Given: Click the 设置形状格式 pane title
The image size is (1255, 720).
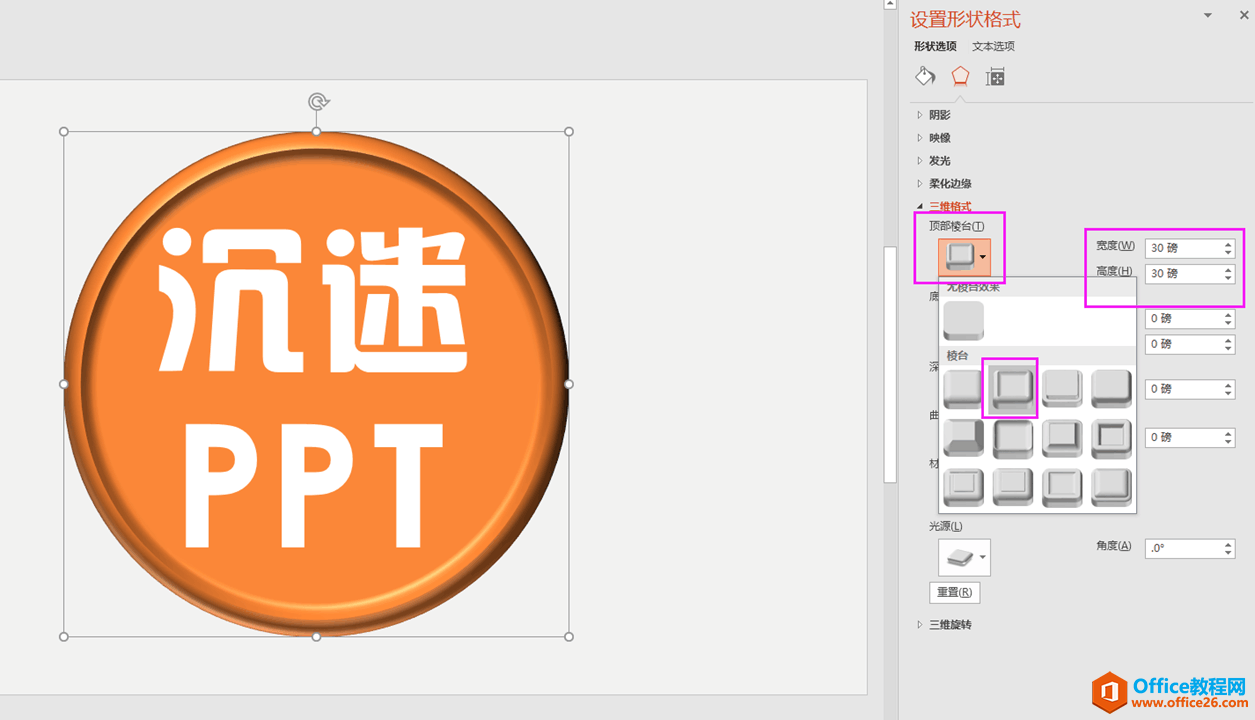Looking at the screenshot, I should click(x=965, y=20).
